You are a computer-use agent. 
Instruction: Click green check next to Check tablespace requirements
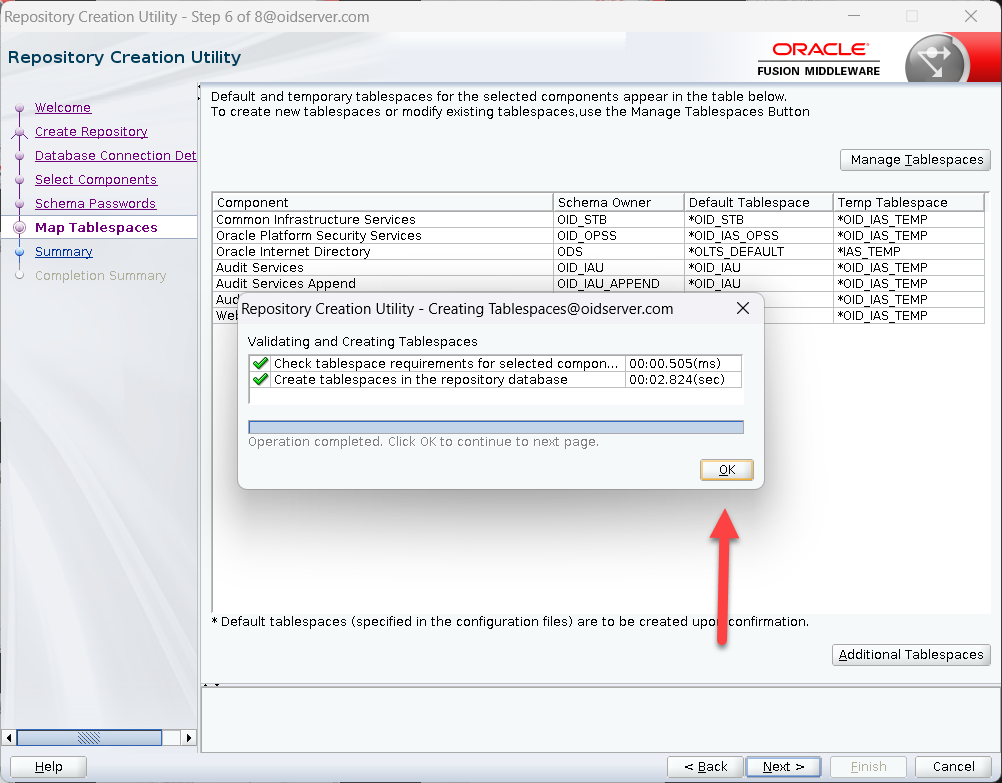pos(261,364)
